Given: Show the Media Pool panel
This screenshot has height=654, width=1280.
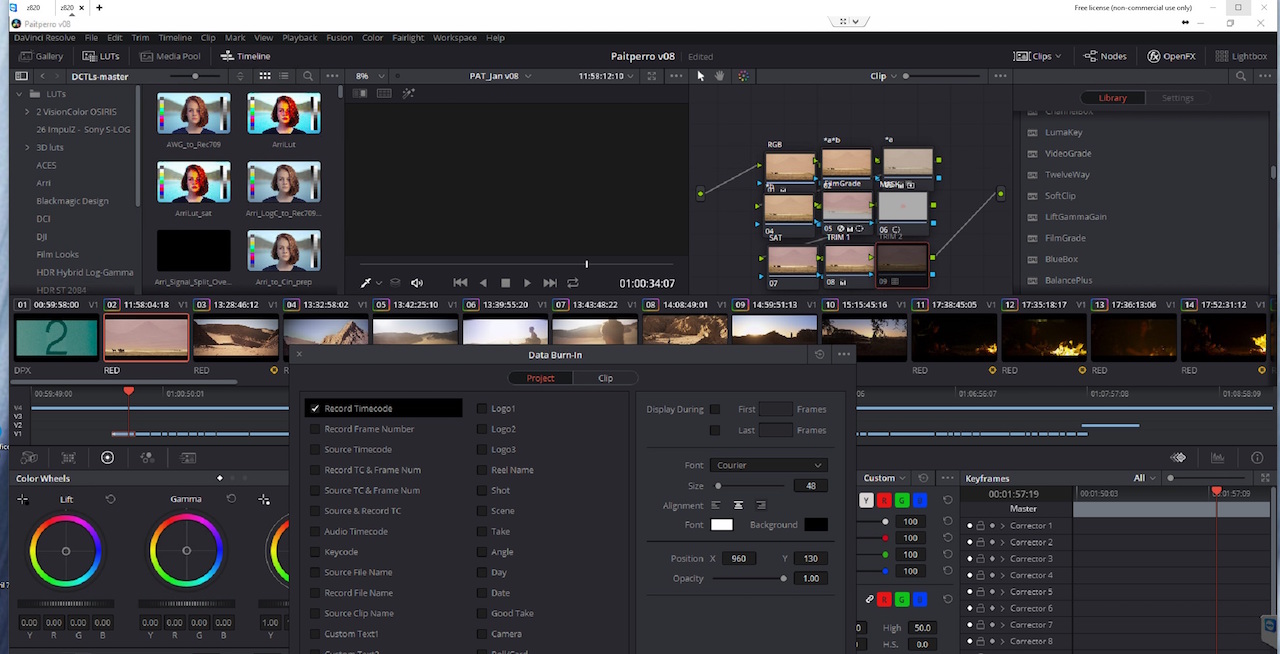Looking at the screenshot, I should pyautogui.click(x=170, y=56).
